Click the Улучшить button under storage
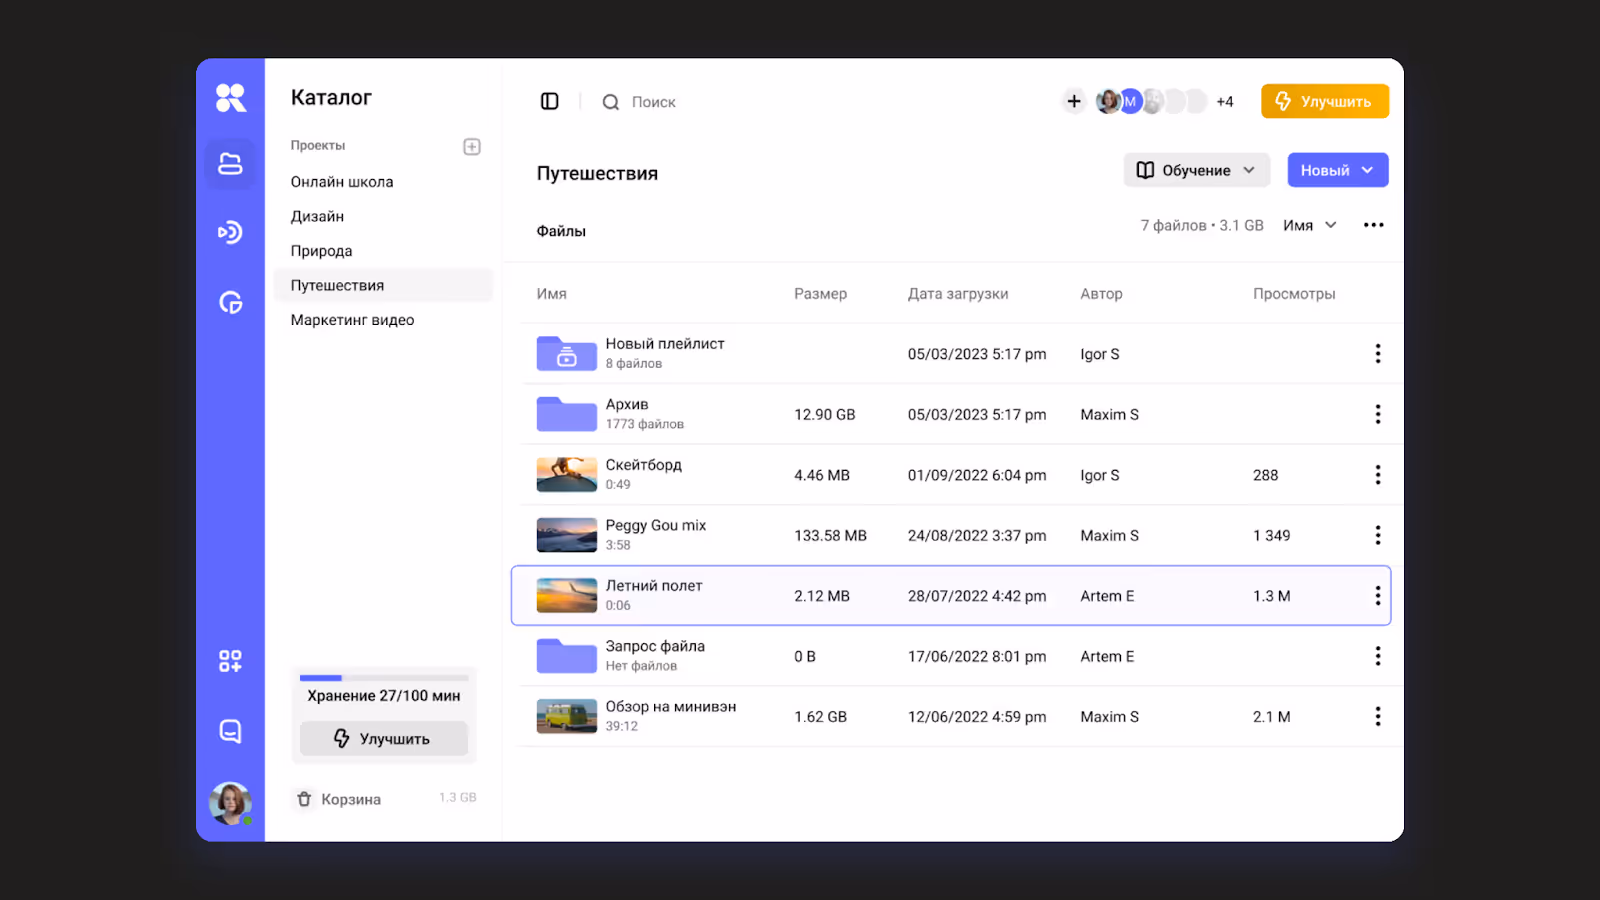The height and width of the screenshot is (900, 1600). (x=384, y=739)
